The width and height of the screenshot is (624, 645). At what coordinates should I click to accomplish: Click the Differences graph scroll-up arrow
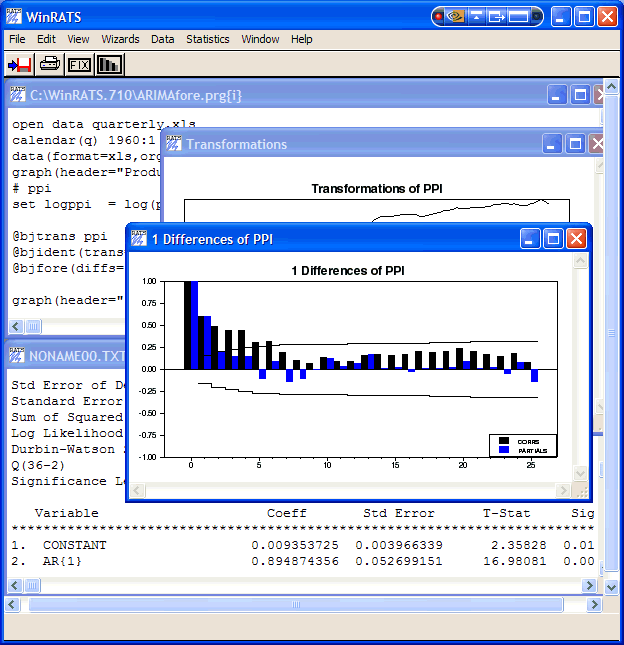pyautogui.click(x=580, y=261)
